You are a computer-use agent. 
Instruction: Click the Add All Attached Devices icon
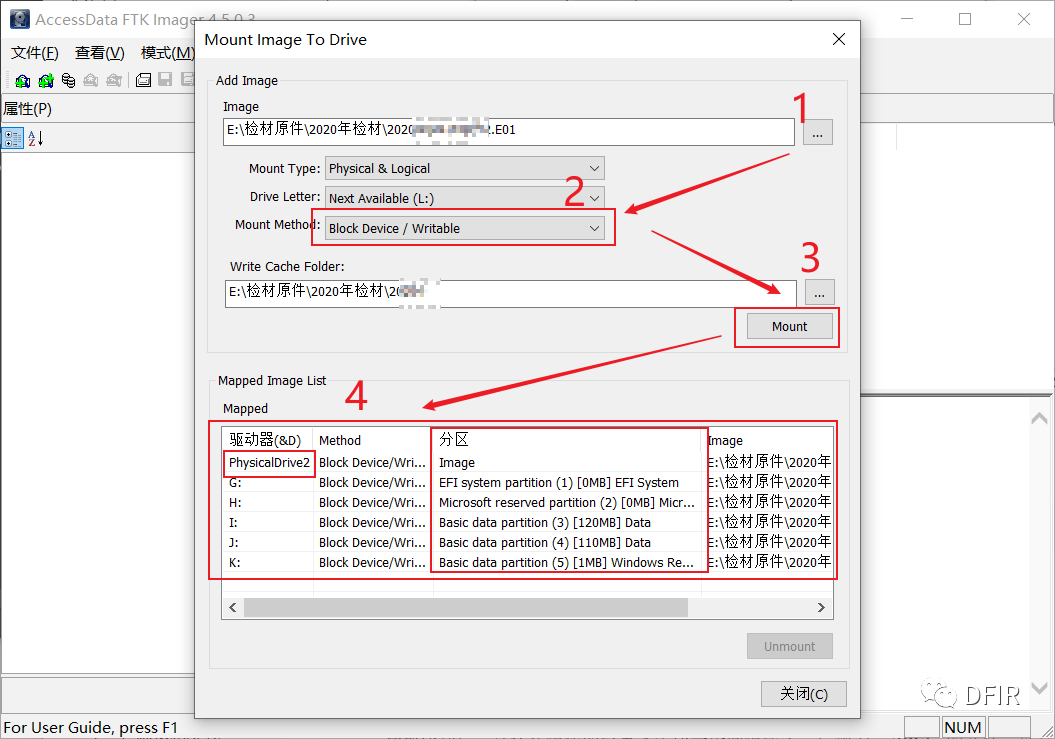pyautogui.click(x=46, y=81)
